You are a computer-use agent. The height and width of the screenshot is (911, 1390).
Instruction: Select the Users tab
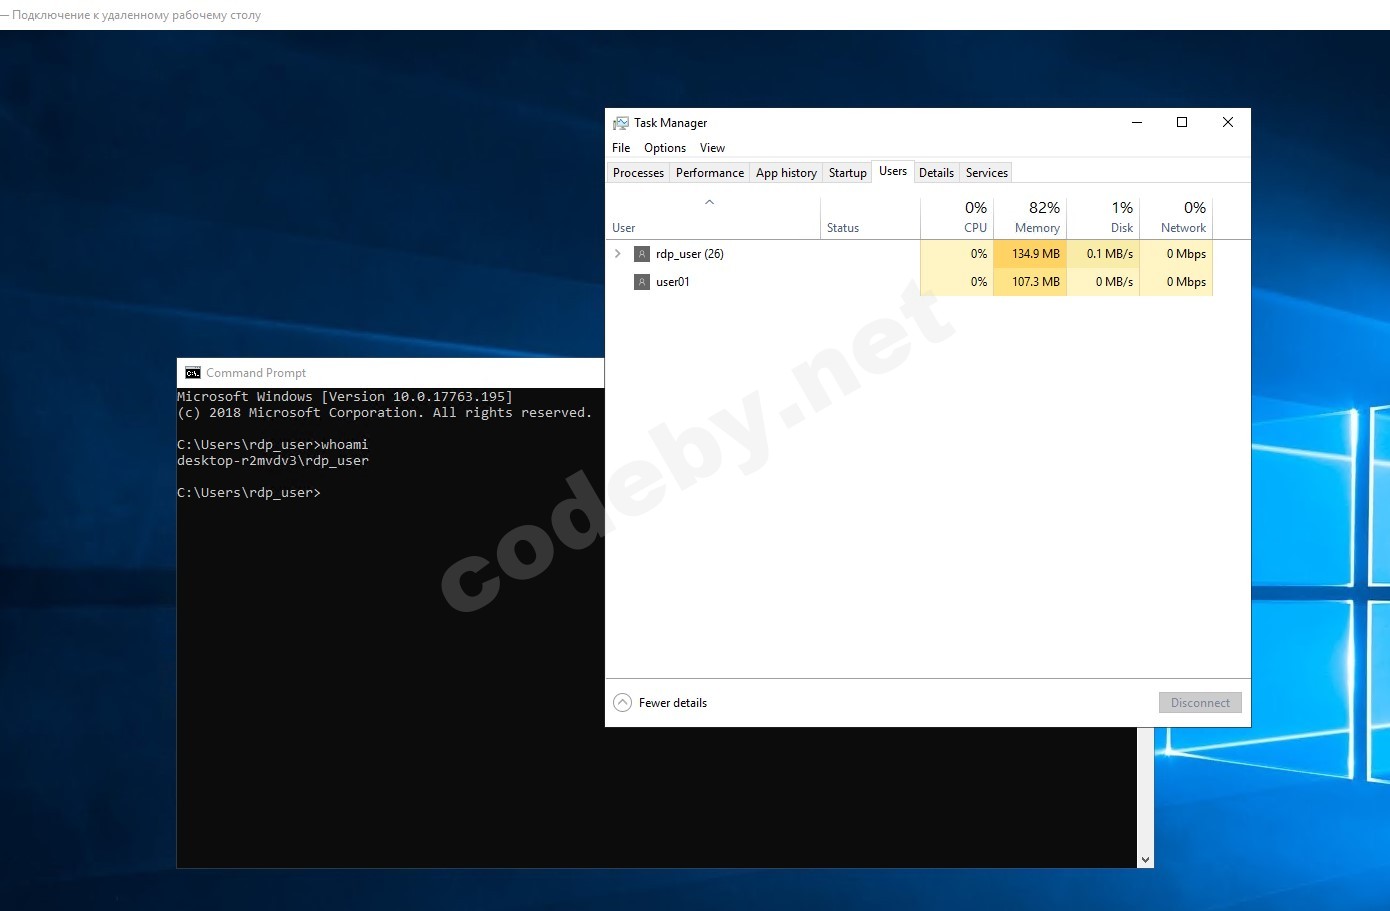click(x=893, y=171)
